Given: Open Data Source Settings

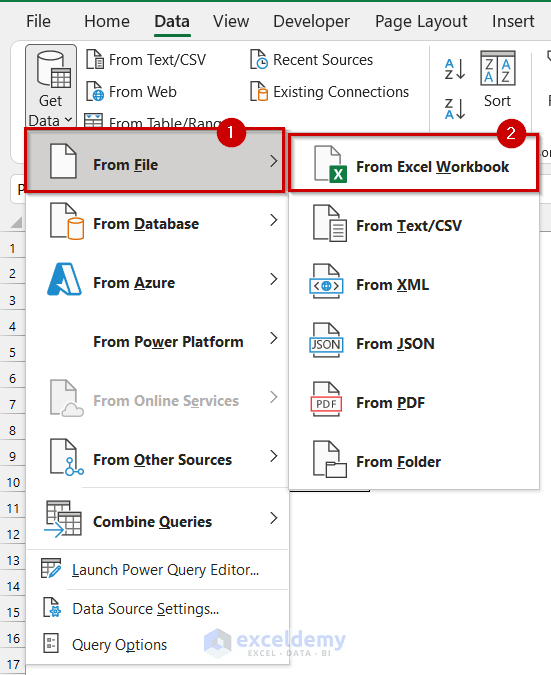Looking at the screenshot, I should (157, 609).
